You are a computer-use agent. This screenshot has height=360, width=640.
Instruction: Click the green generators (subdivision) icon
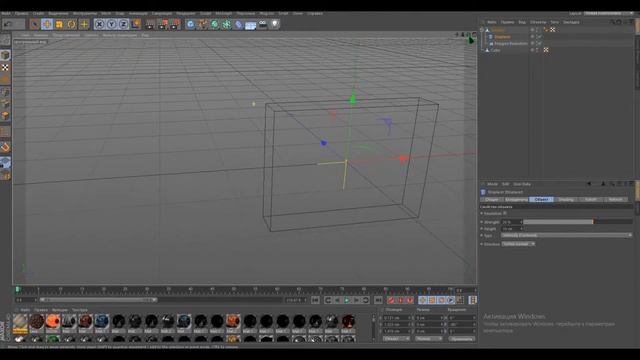(x=215, y=24)
